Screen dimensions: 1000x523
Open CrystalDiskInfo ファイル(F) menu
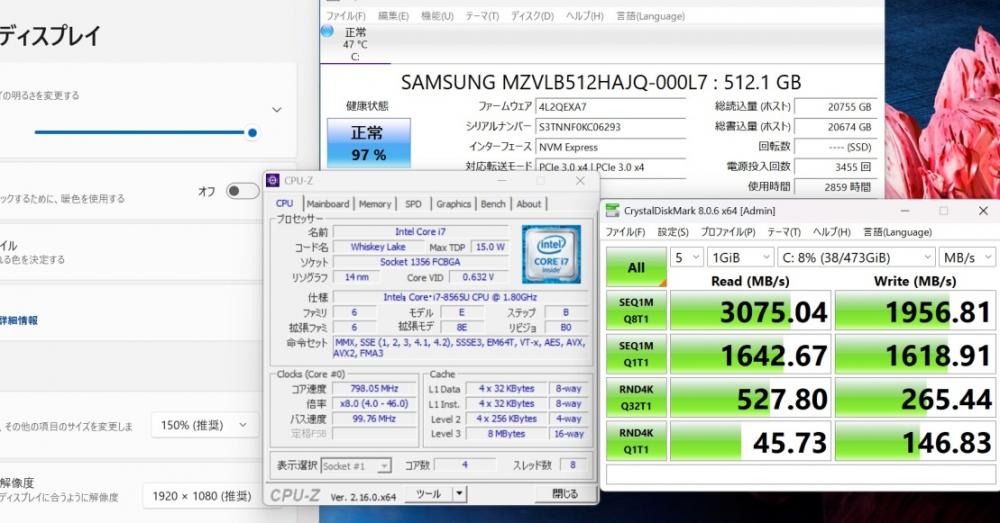pos(346,16)
